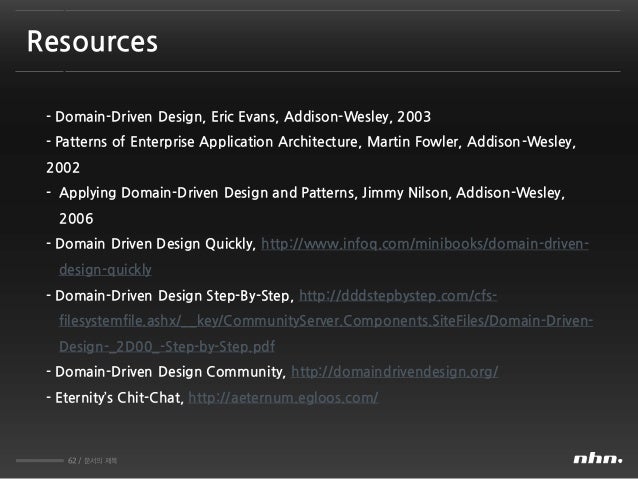Select the 'Patterns of Enterprise Application Architecture' line
Screen dimensions: 638x479
311,142
